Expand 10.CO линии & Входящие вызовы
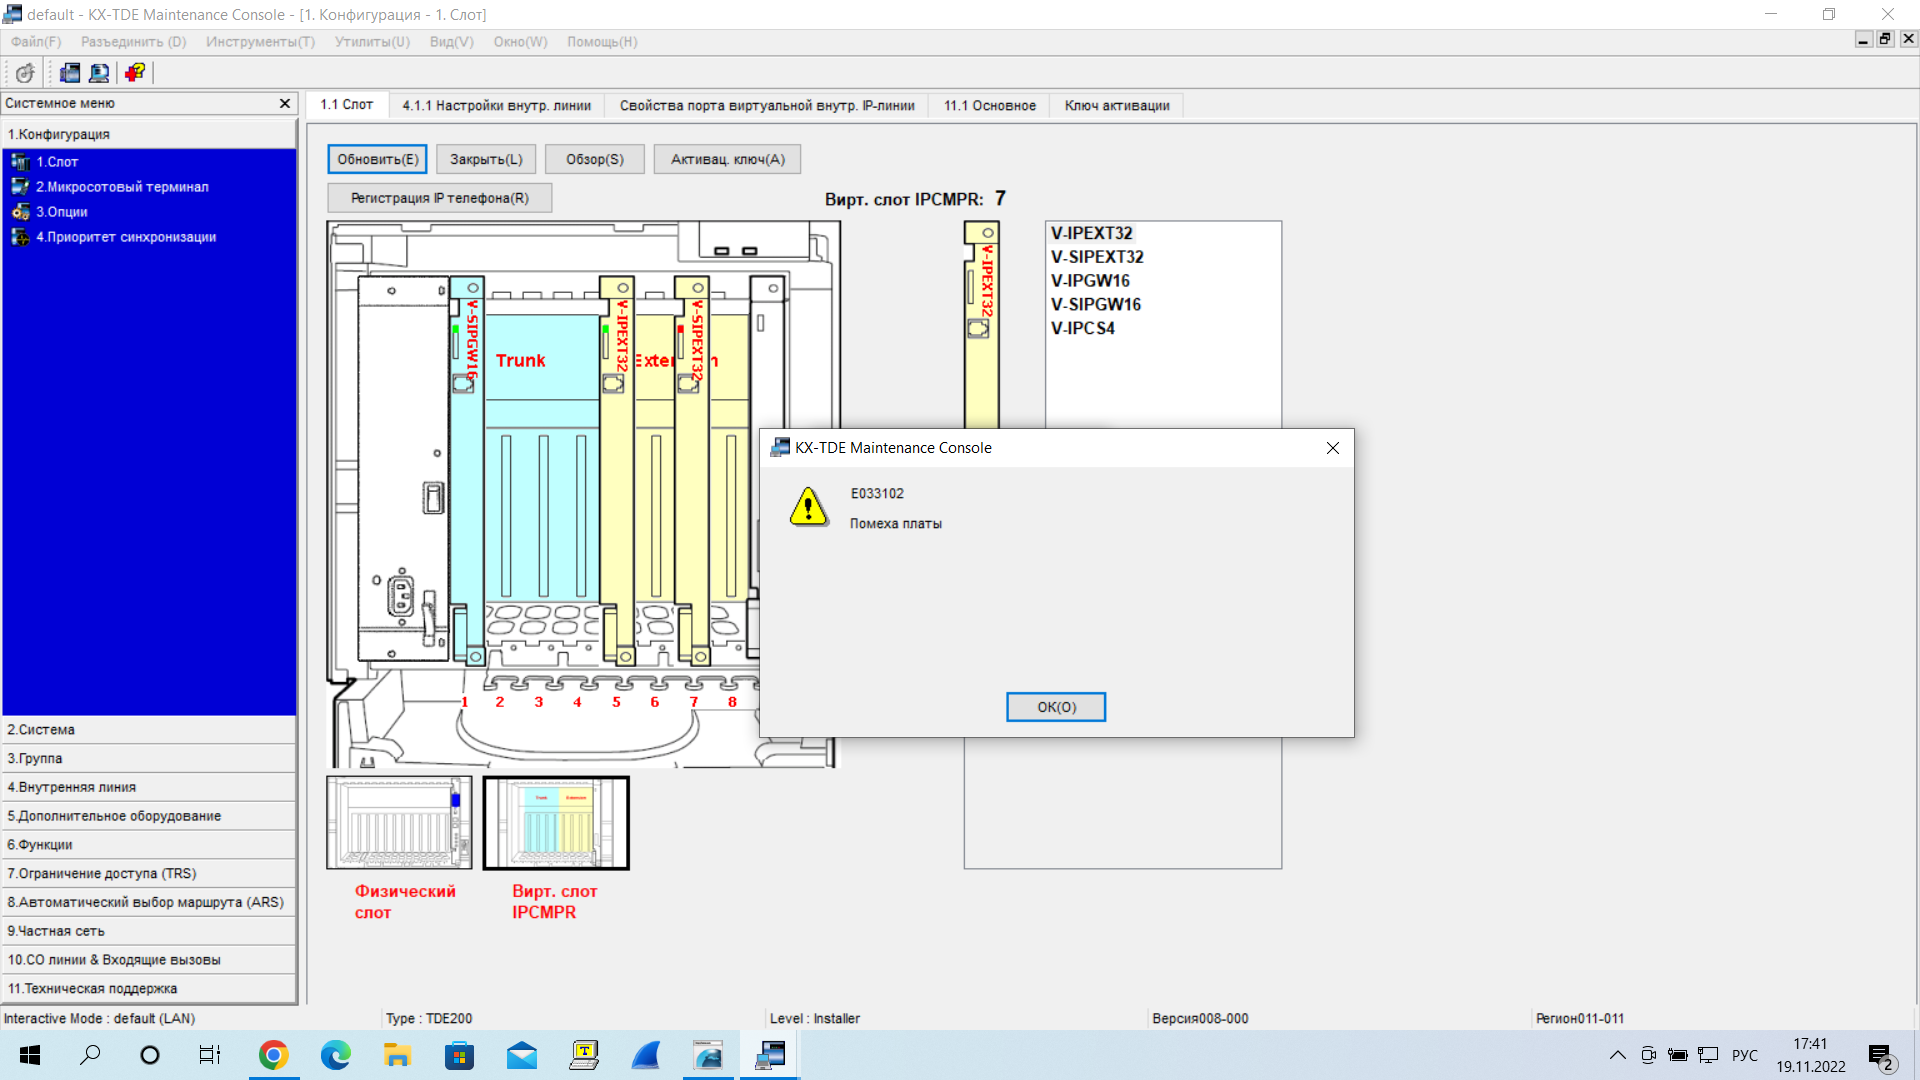This screenshot has width=1920, height=1080. click(149, 960)
